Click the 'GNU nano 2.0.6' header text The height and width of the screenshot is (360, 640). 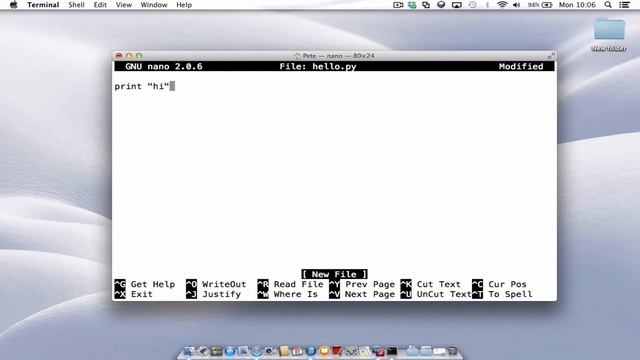(164, 67)
